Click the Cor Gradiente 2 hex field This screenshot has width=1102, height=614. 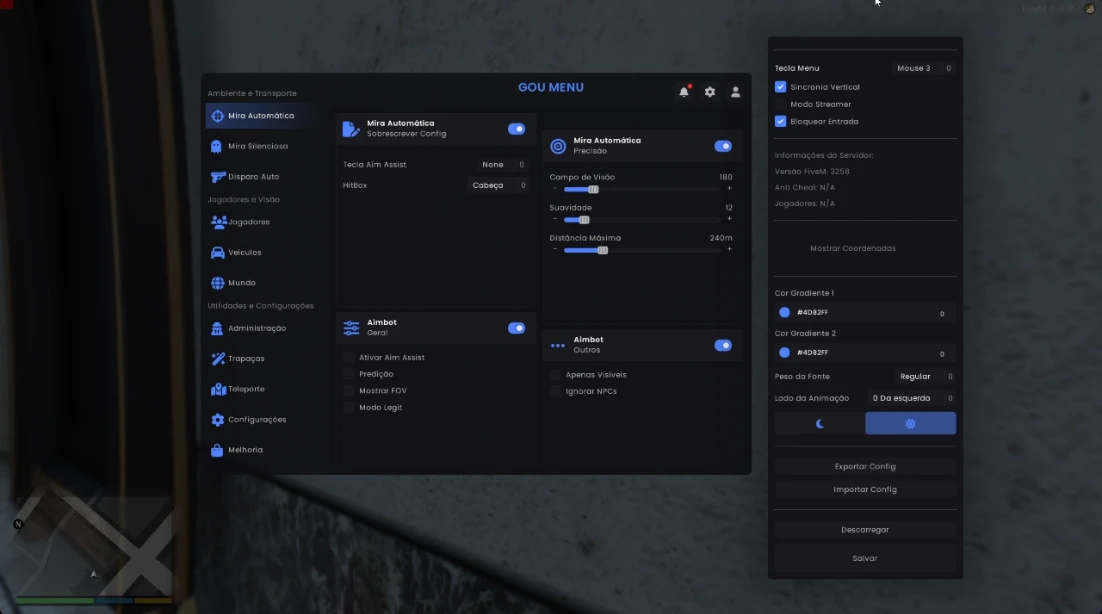tap(865, 353)
